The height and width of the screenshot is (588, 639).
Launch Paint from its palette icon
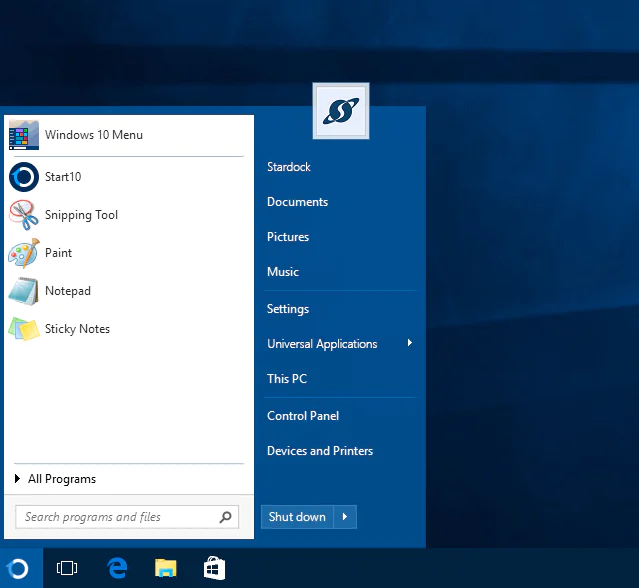click(24, 253)
